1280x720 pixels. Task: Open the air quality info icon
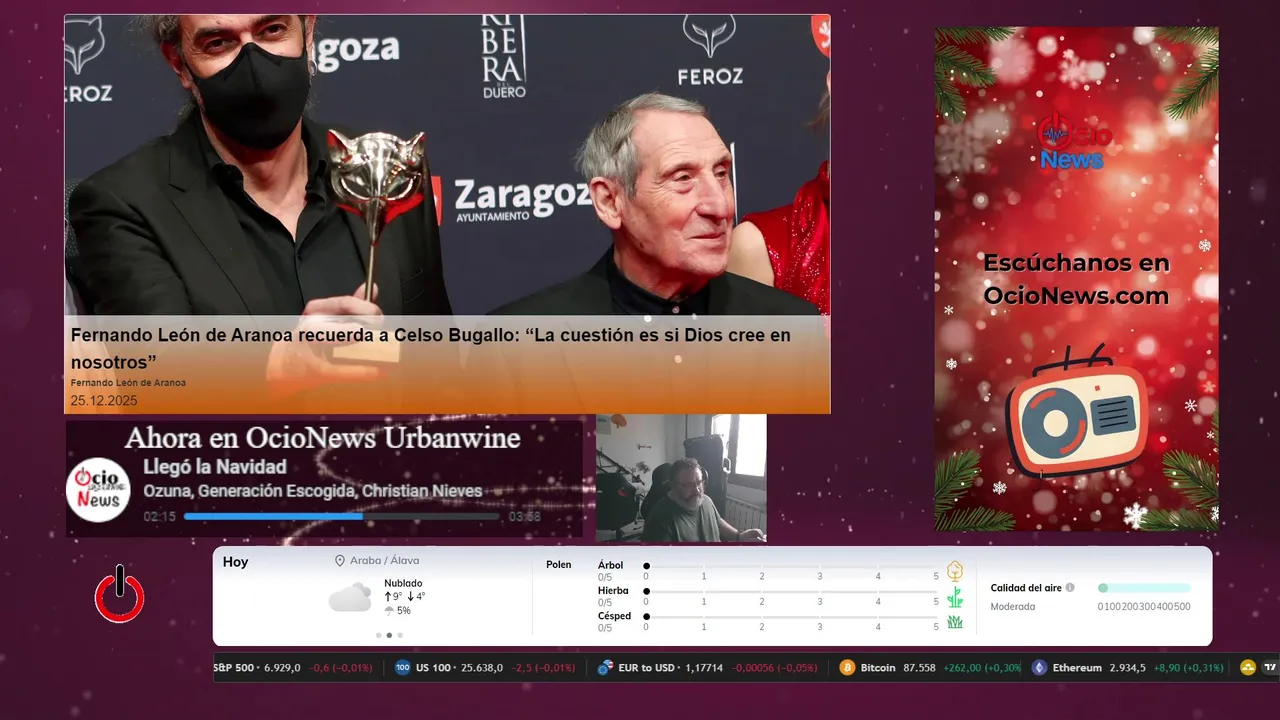[1070, 588]
